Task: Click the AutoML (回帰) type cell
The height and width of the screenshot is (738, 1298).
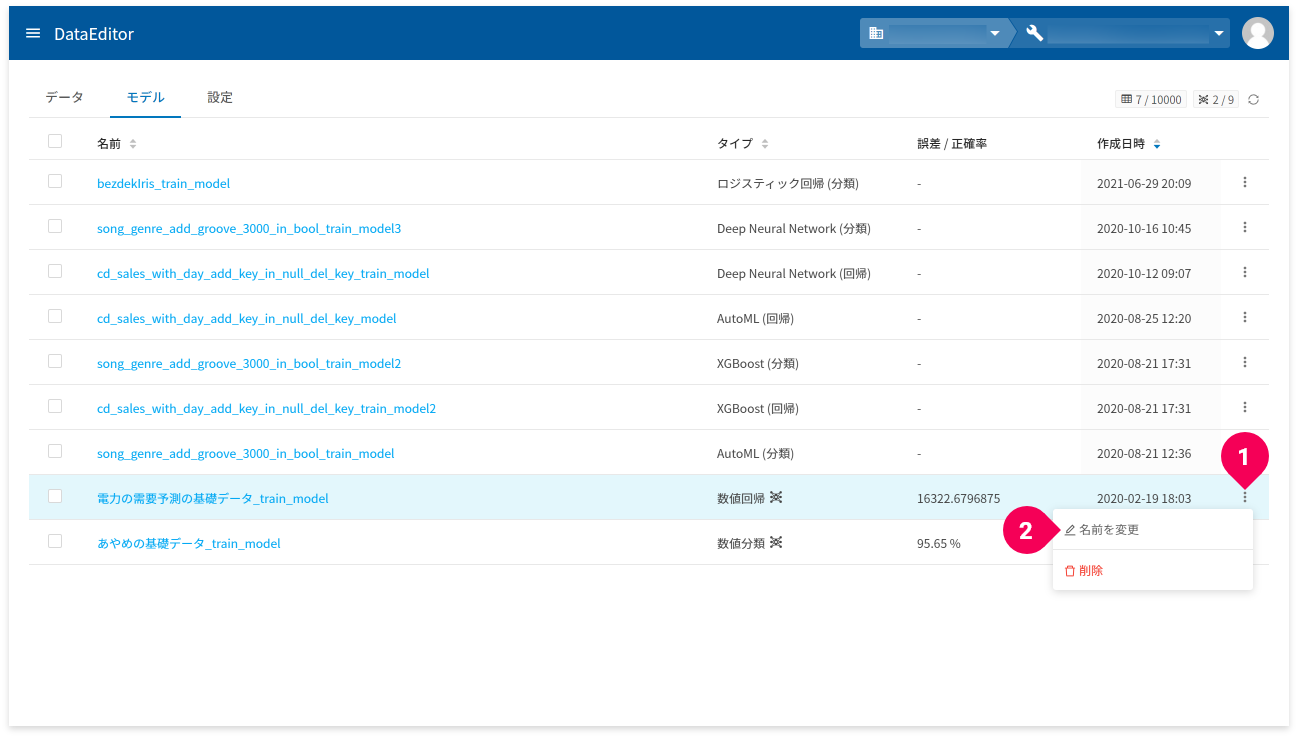Action: click(x=755, y=319)
